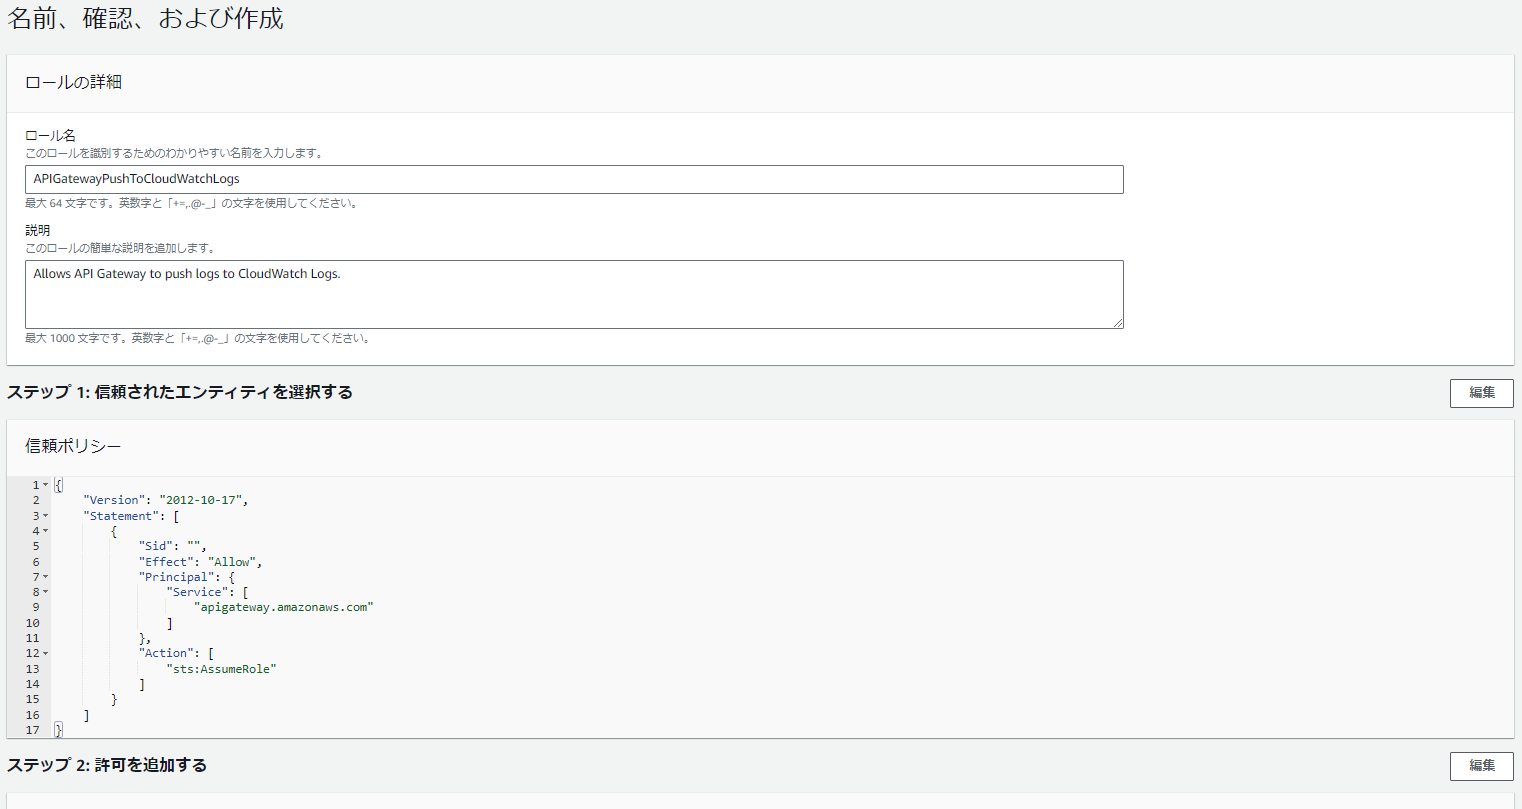
Task: Collapse the Action array on line 12
Action: coord(46,652)
